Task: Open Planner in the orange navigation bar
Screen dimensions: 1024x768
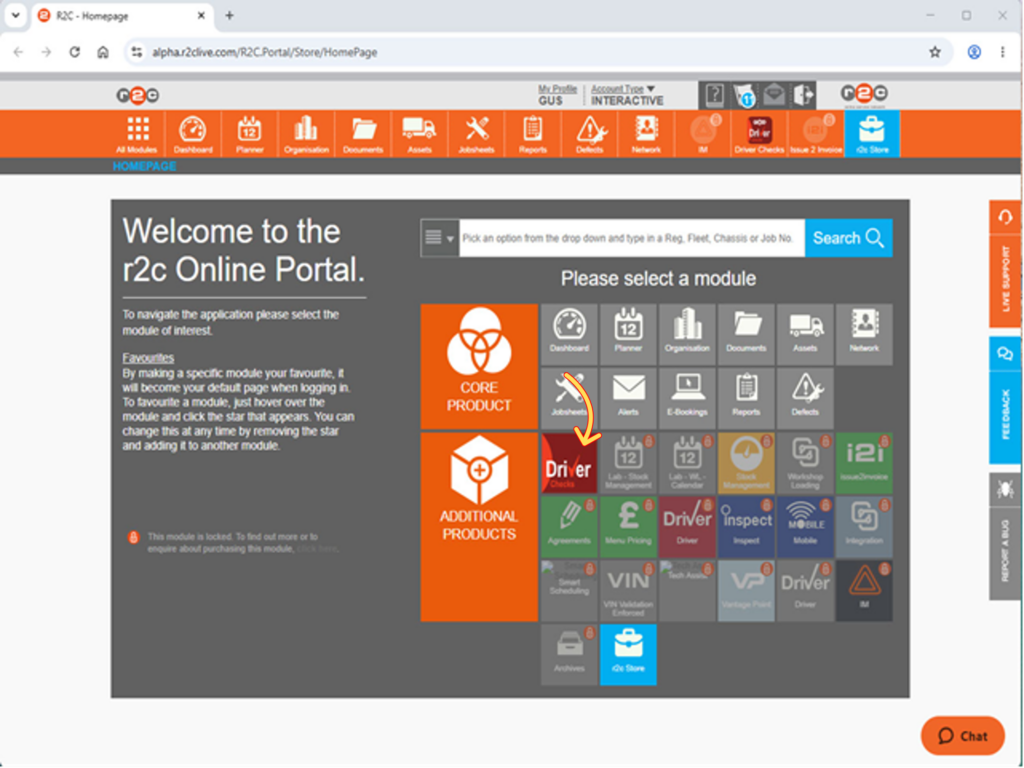Action: pyautogui.click(x=249, y=134)
